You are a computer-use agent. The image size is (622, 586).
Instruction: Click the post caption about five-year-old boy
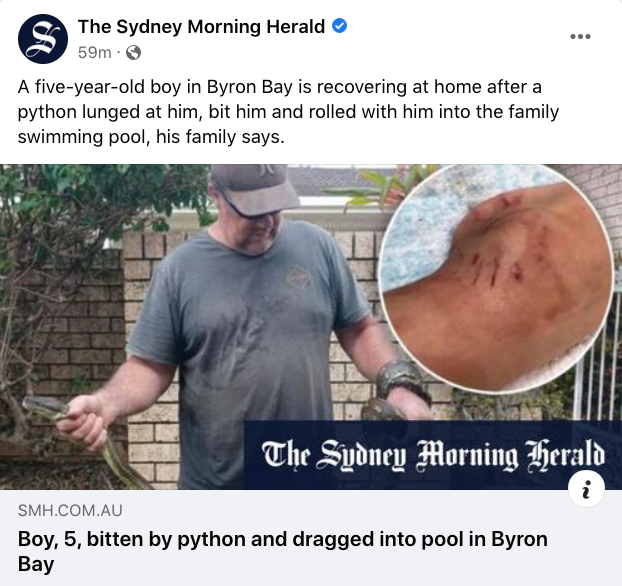(x=288, y=112)
